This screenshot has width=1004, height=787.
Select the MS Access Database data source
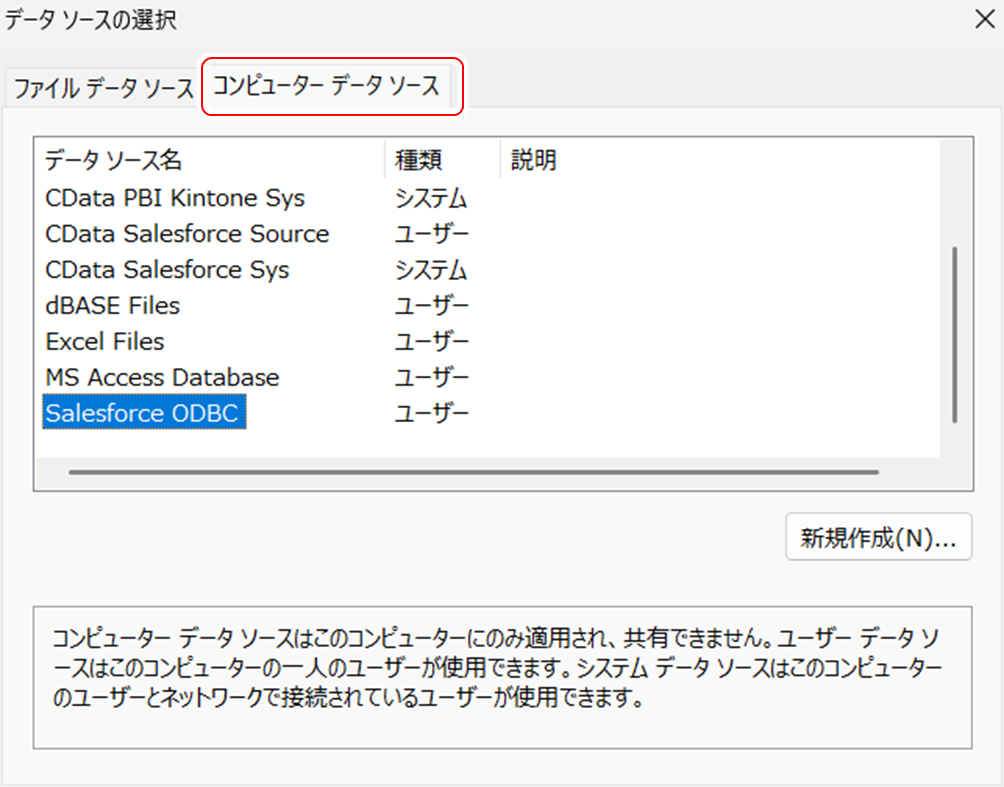(162, 377)
